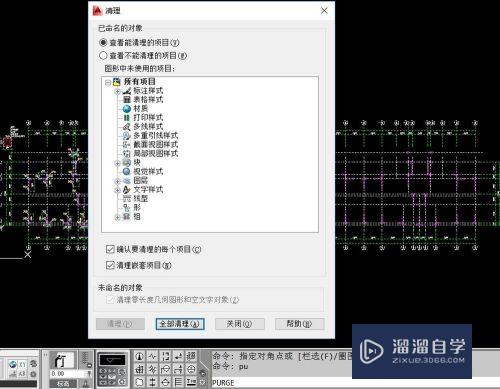Screen dimensions: 500x389
Task: Select the 表格样式 tree item
Action: click(x=148, y=99)
